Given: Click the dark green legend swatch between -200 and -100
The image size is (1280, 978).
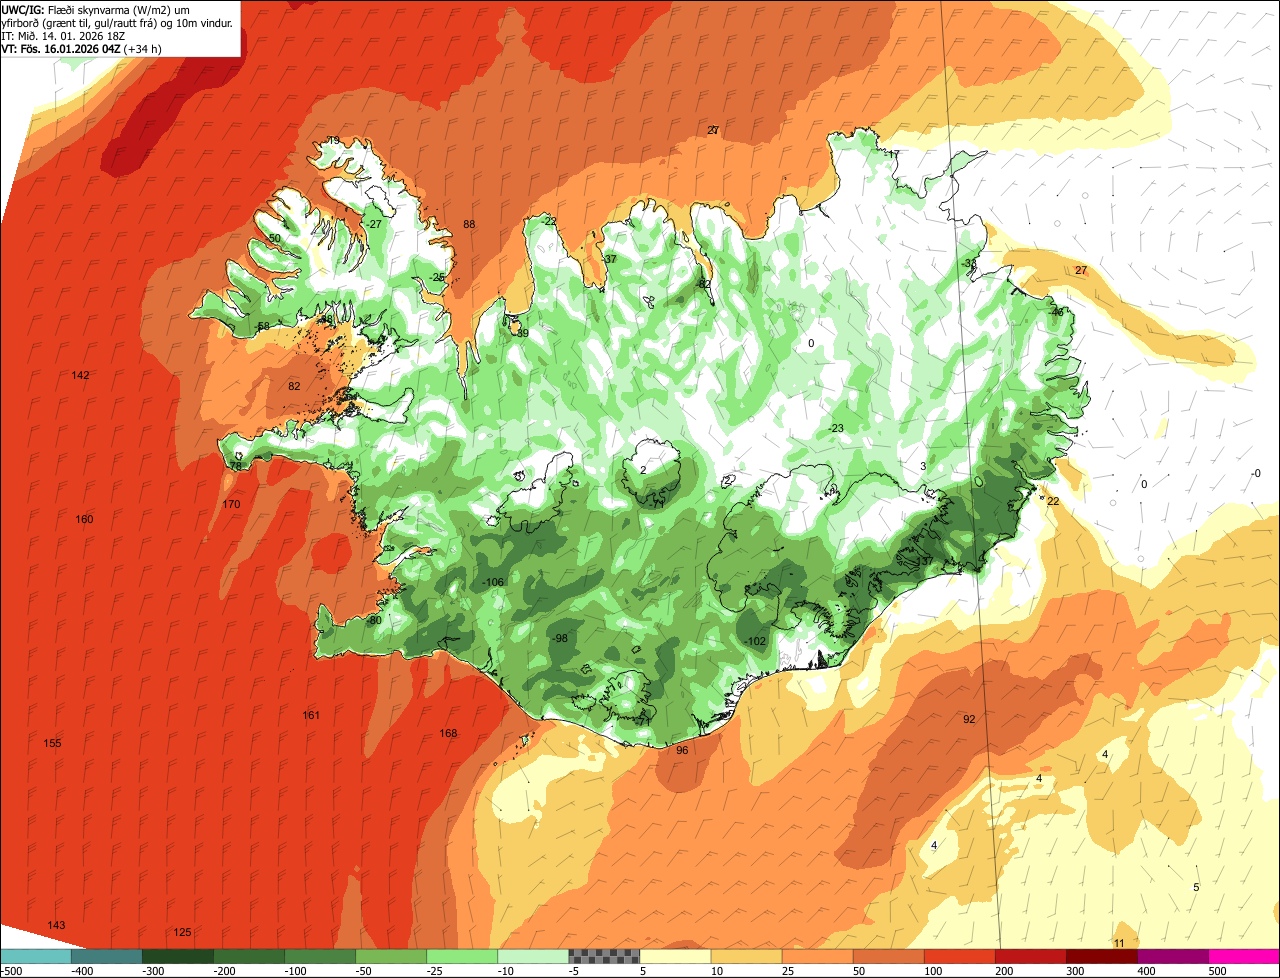Looking at the screenshot, I should point(248,956).
